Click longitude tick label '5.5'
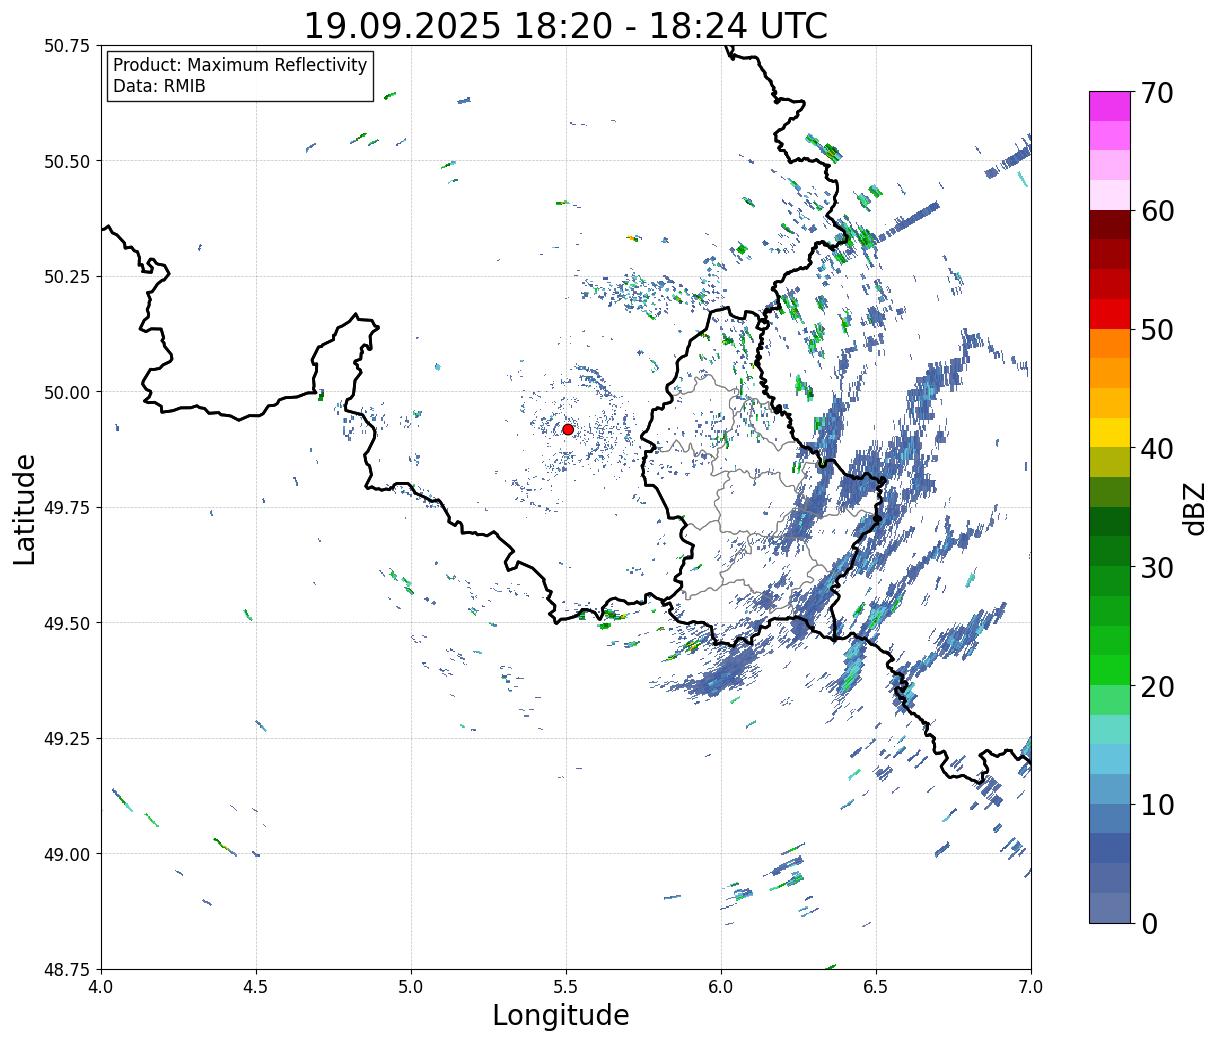This screenshot has width=1219, height=1040. (x=566, y=986)
